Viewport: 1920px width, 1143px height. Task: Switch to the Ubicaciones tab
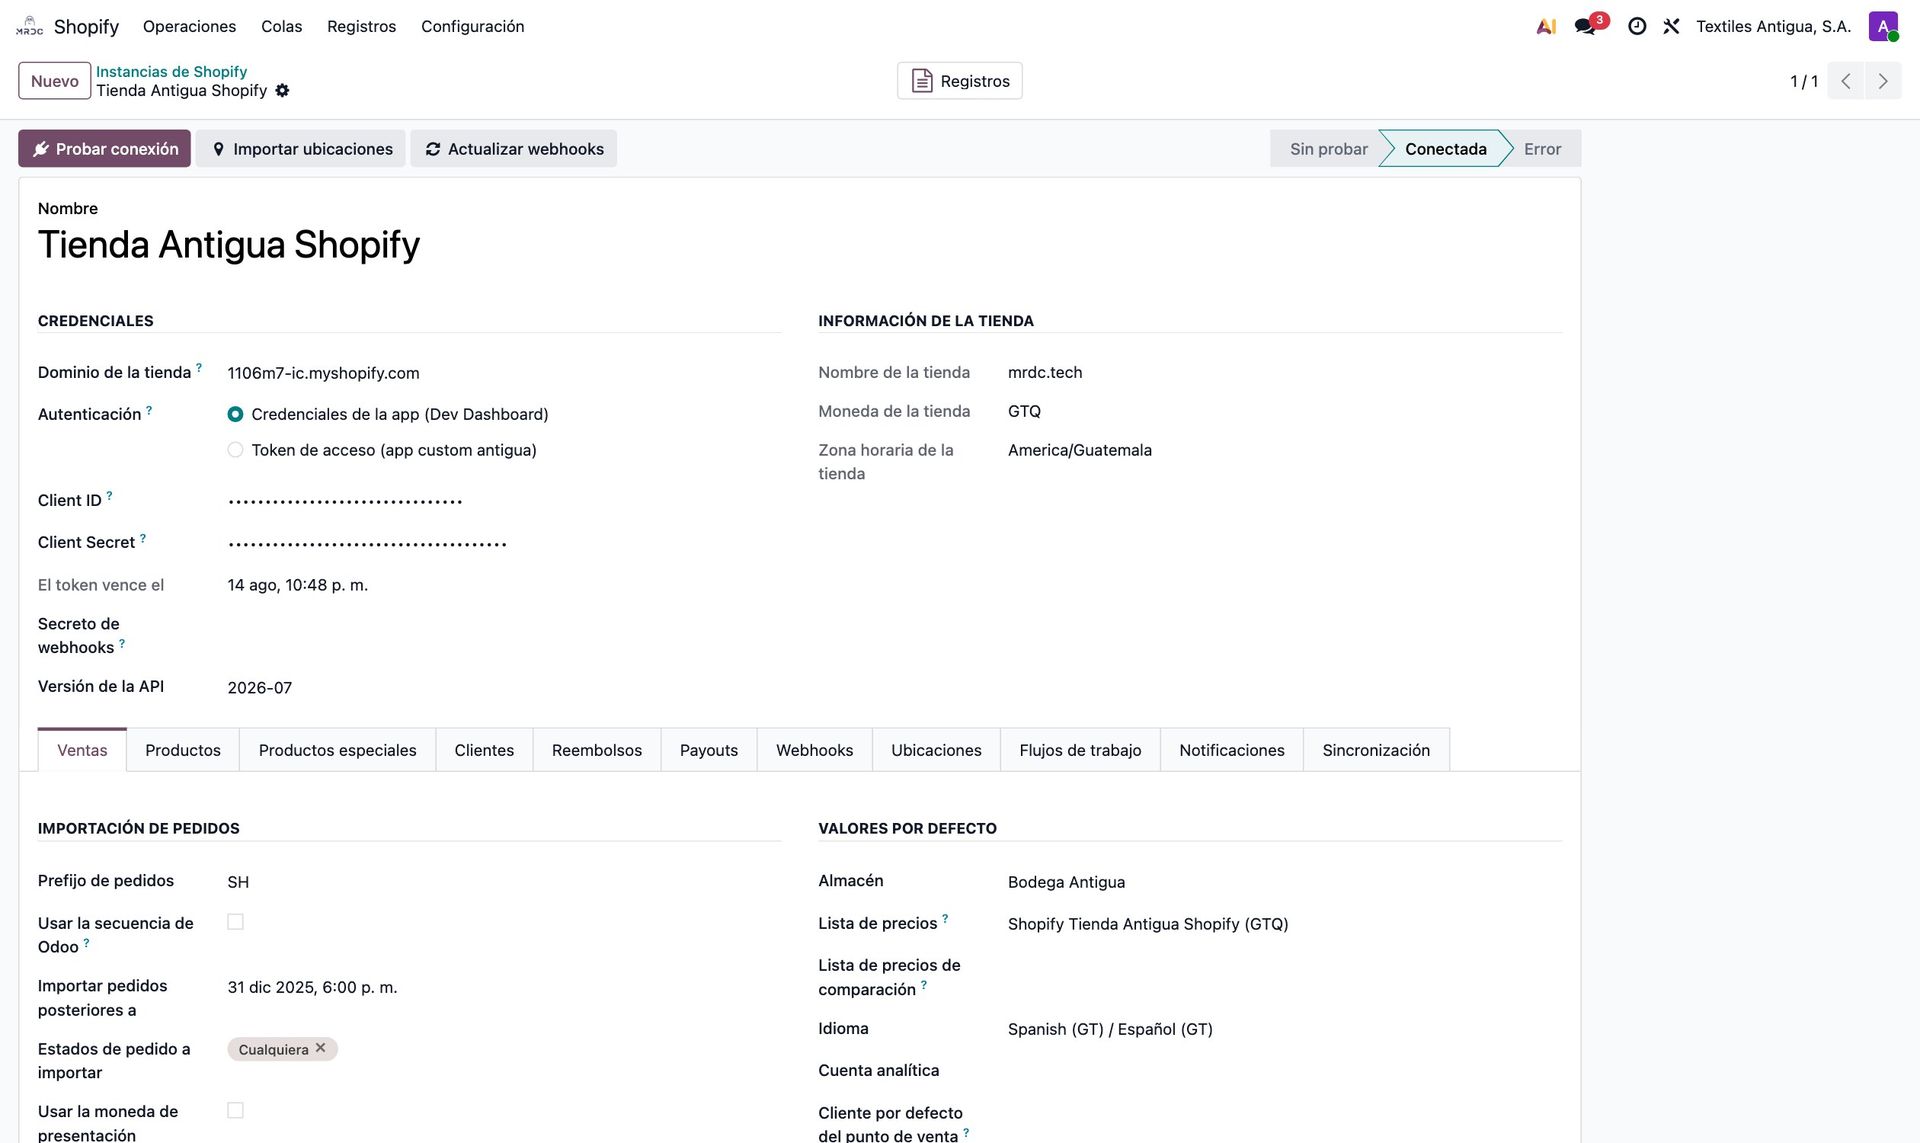click(936, 750)
